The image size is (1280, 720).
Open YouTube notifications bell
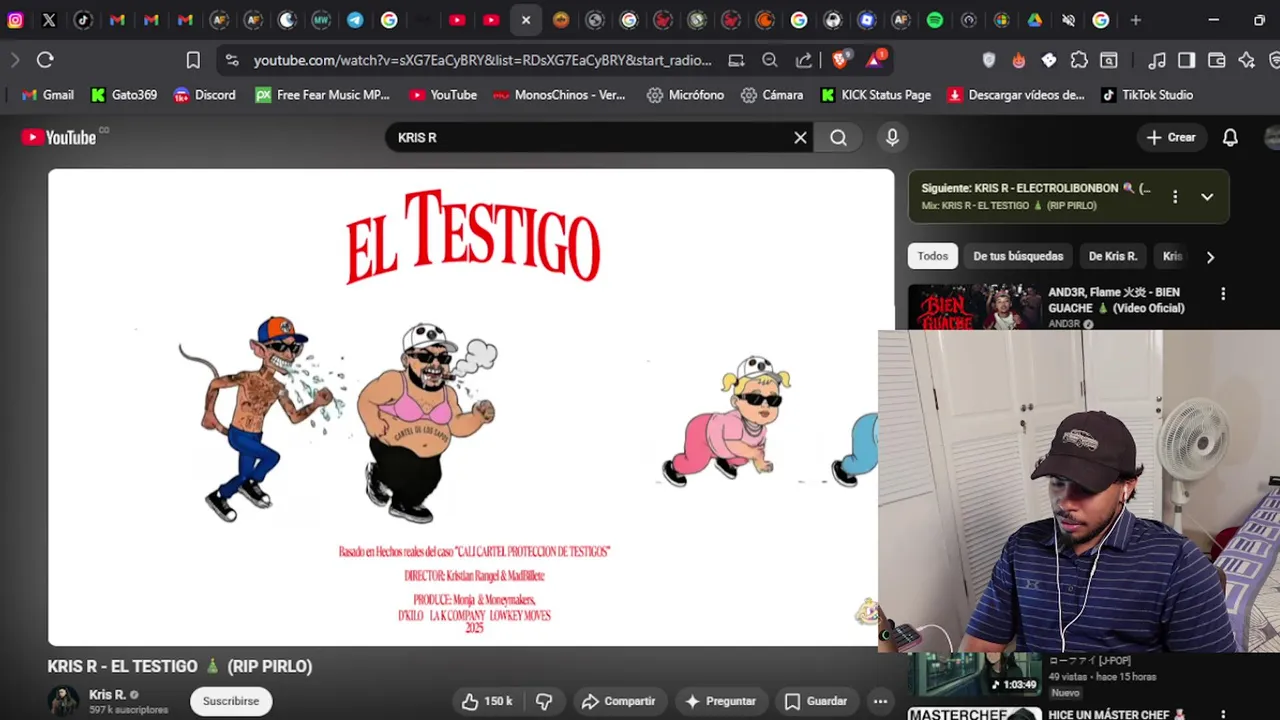tap(1230, 137)
